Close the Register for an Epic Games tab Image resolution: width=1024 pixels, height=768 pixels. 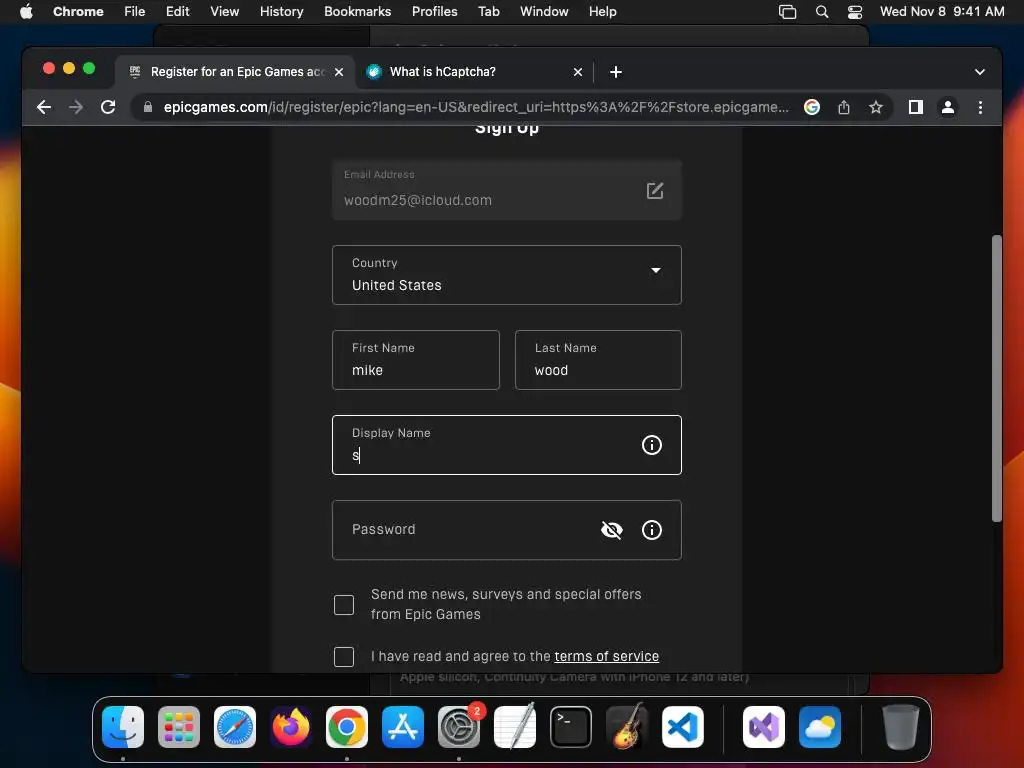[x=339, y=72]
